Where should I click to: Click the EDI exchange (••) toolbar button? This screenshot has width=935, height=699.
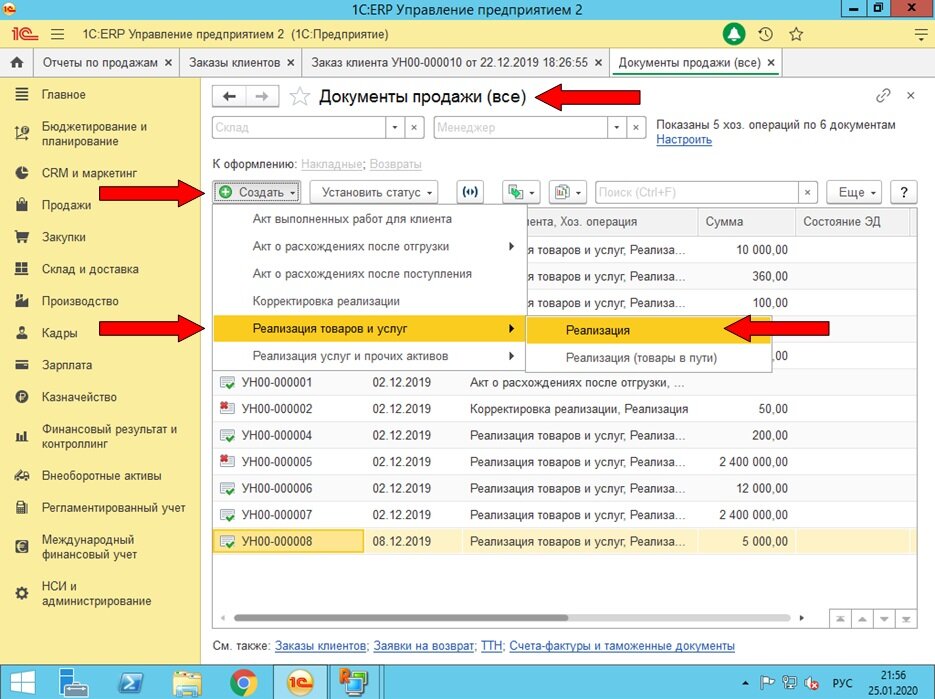click(x=470, y=192)
